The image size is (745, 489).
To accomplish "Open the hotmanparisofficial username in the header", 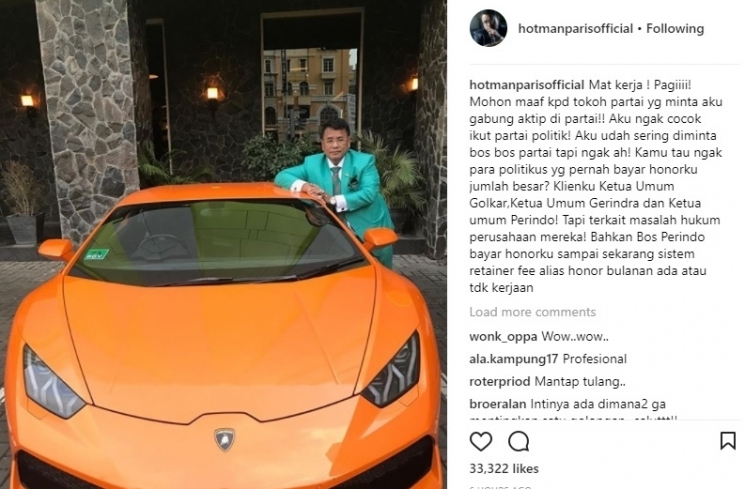I will (x=575, y=29).
